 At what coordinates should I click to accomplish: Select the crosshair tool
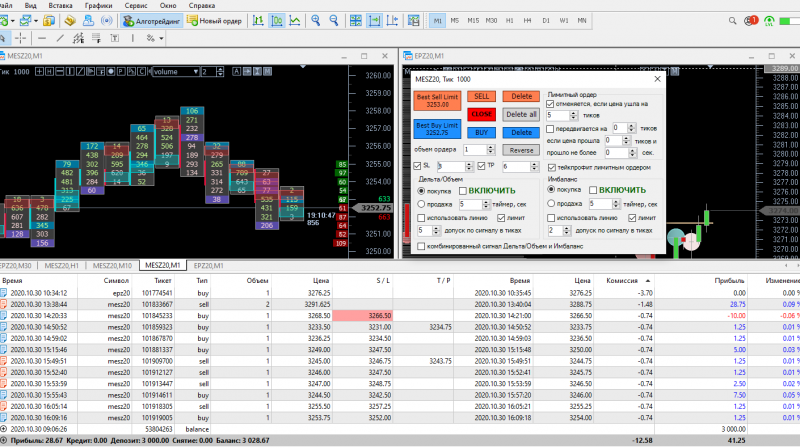click(20, 38)
